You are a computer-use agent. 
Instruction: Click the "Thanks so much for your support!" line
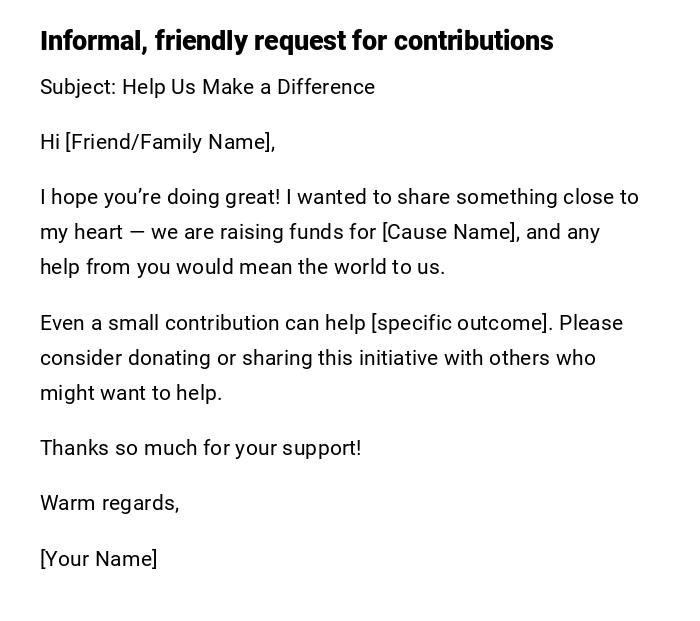[200, 448]
